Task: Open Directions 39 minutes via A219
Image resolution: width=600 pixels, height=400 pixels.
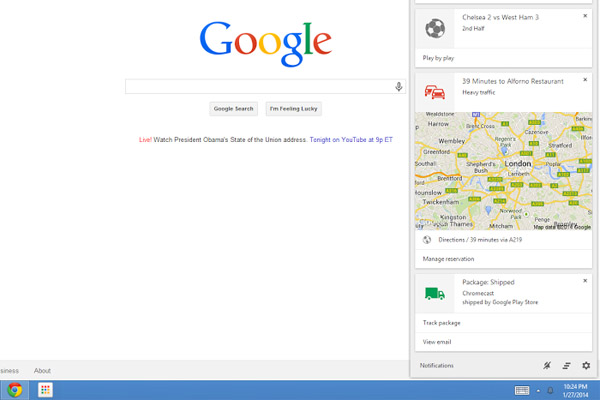Action: (x=503, y=240)
